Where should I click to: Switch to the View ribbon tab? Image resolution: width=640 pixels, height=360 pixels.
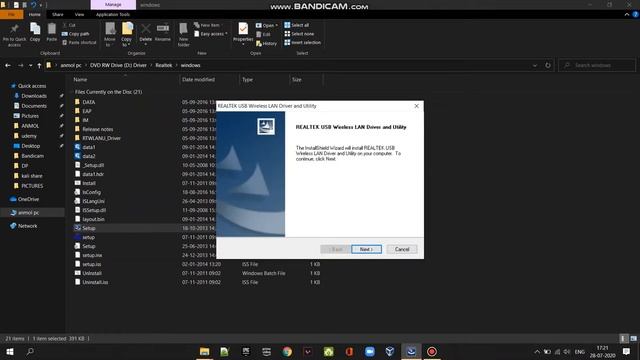[79, 15]
